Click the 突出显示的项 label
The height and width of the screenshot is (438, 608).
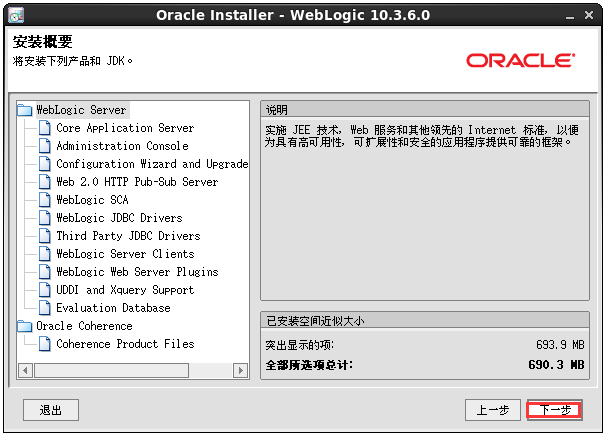pyautogui.click(x=299, y=345)
